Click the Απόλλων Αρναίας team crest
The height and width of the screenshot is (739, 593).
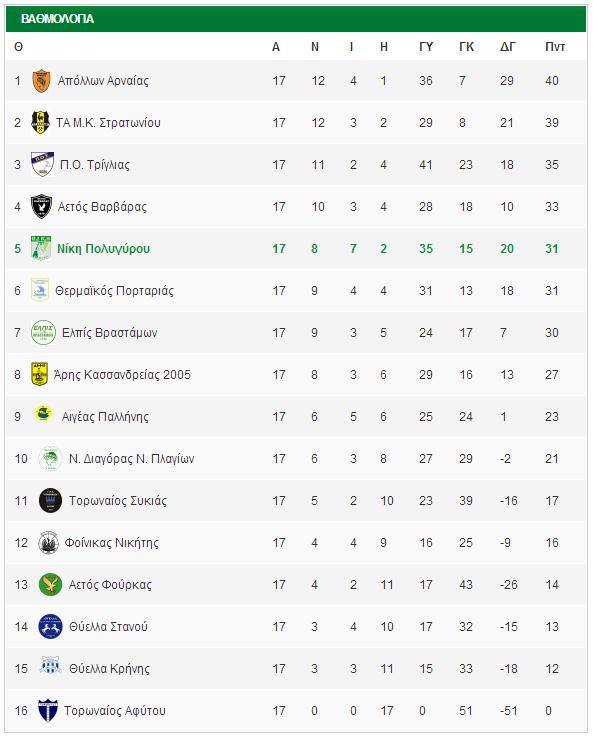pyautogui.click(x=41, y=81)
